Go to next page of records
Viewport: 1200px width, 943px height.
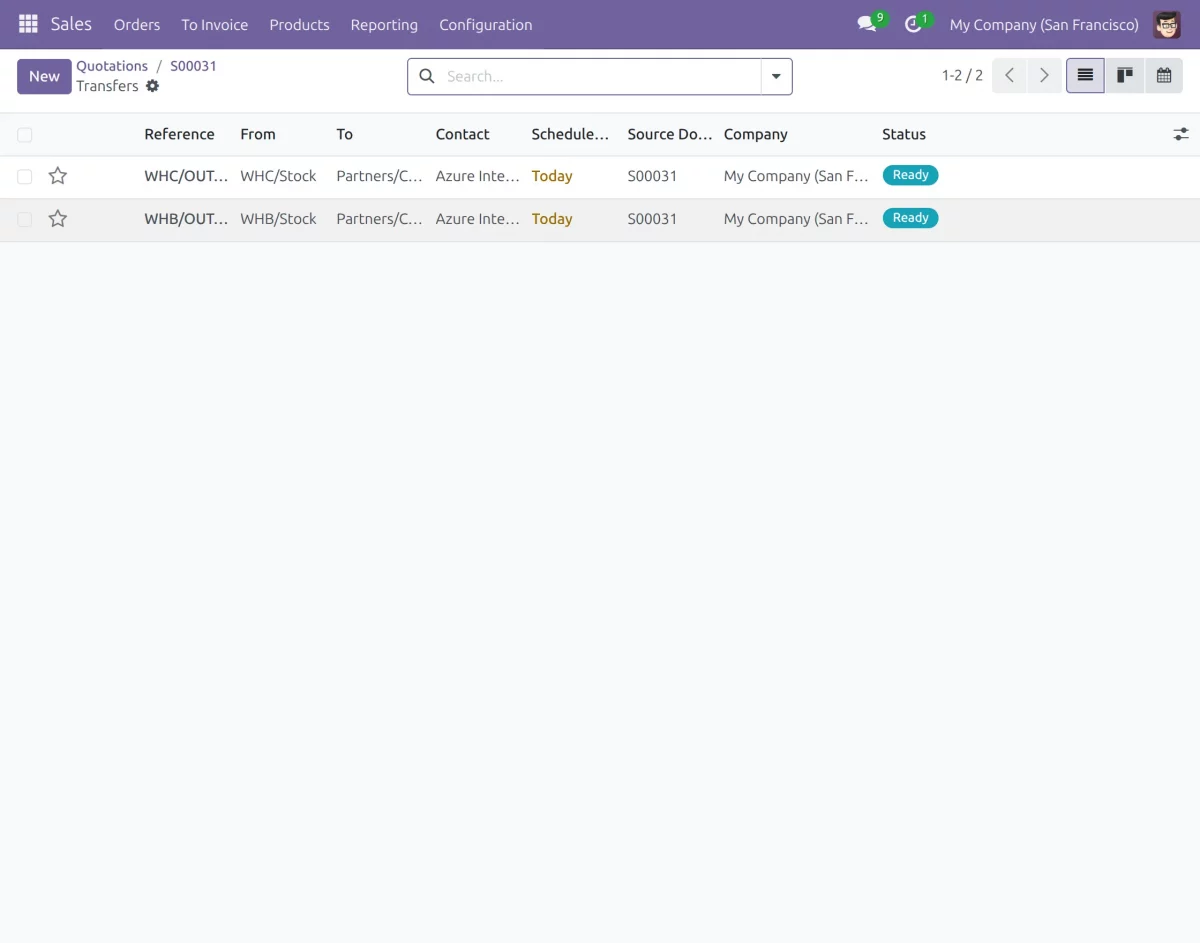(1044, 75)
